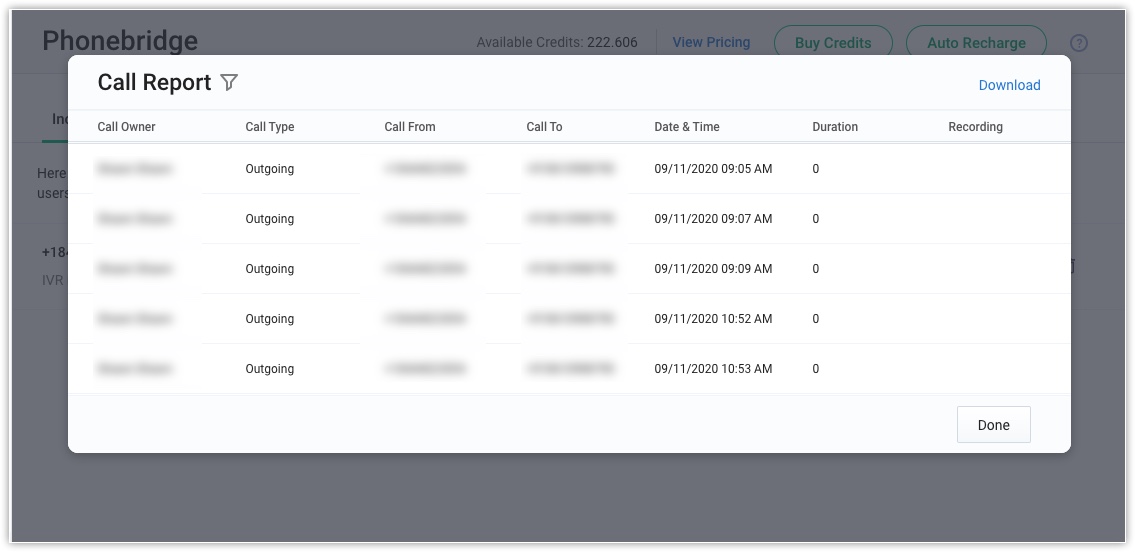Click the Available Credits balance text

pos(557,42)
